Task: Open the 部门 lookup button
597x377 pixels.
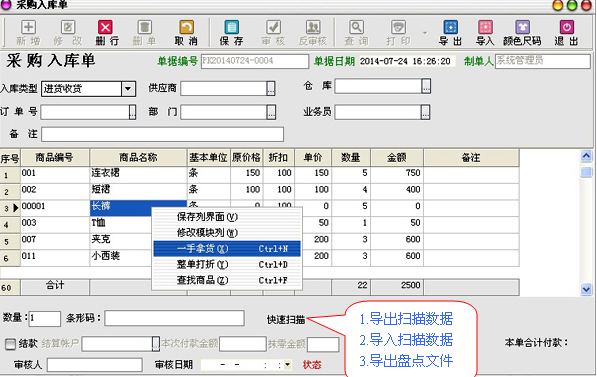Action: click(x=271, y=112)
